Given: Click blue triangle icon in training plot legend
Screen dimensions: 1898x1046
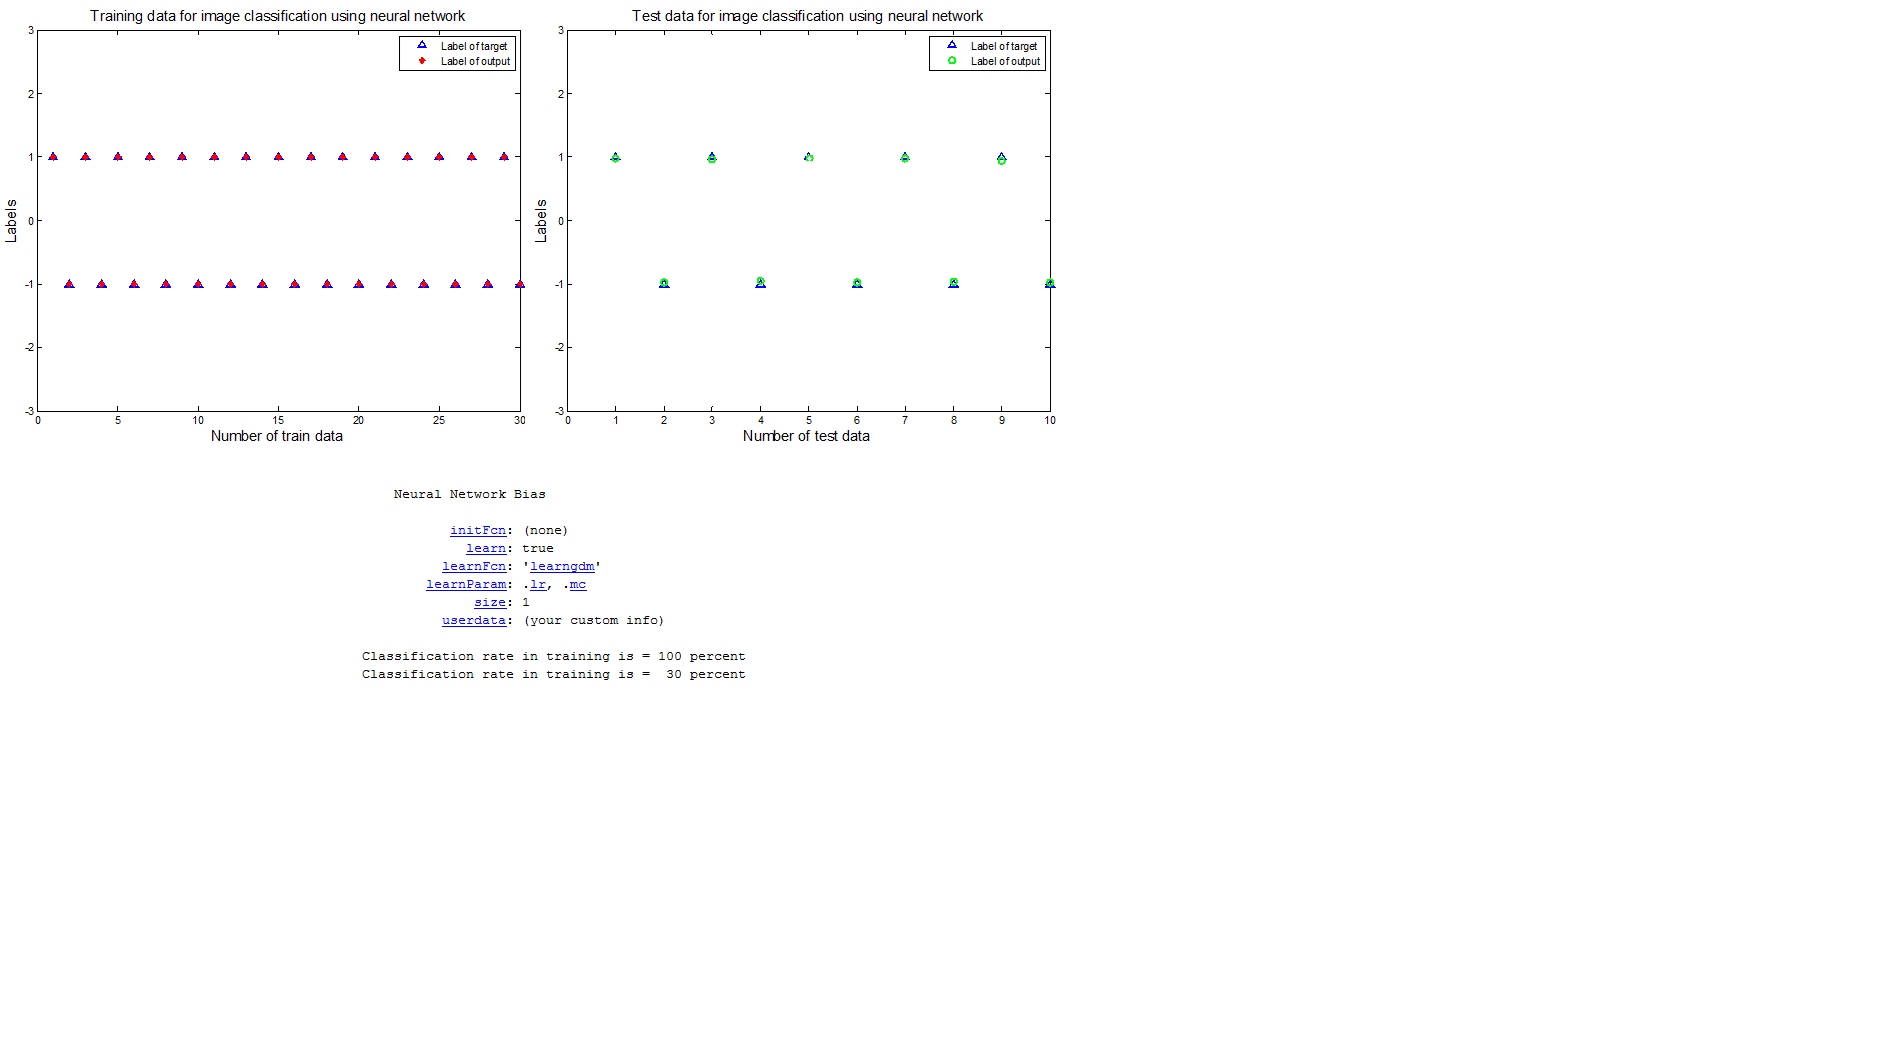Looking at the screenshot, I should click(422, 45).
